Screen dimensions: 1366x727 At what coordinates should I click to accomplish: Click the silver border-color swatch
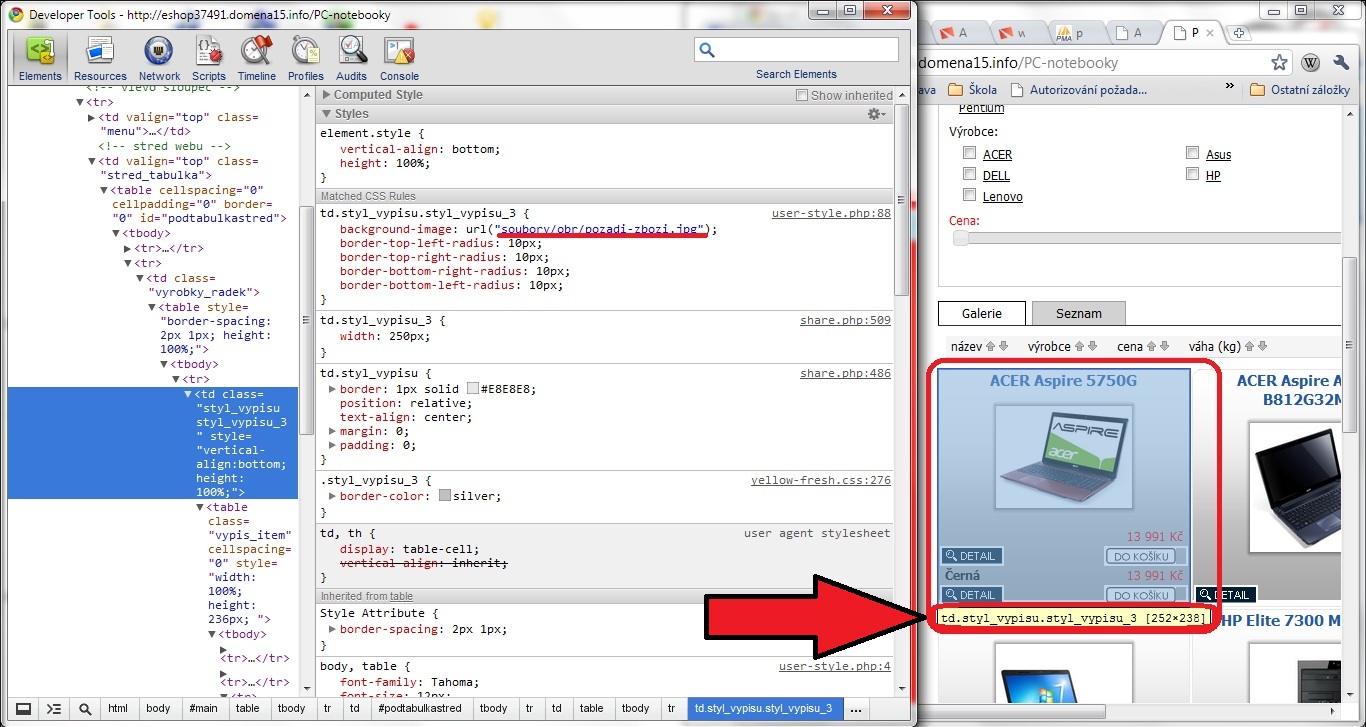tap(445, 496)
